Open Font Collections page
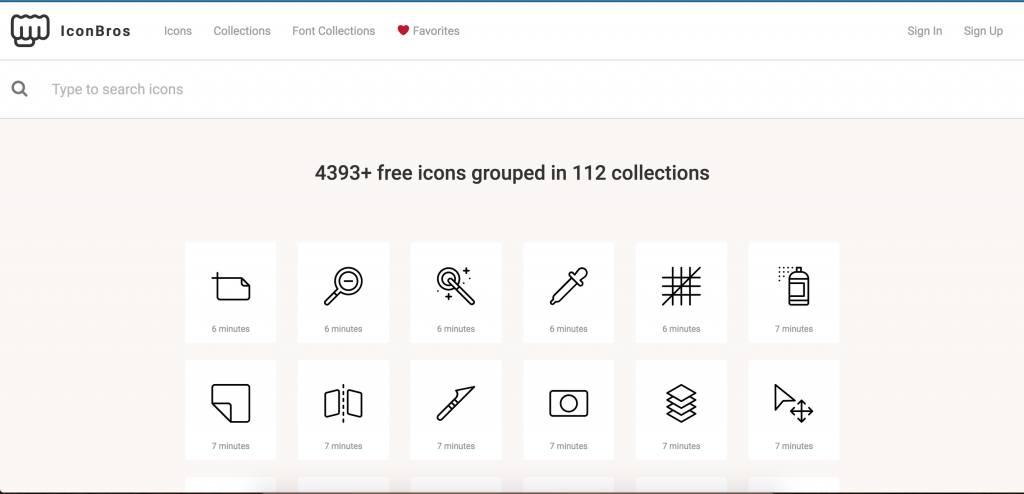Image resolution: width=1024 pixels, height=494 pixels. point(334,31)
